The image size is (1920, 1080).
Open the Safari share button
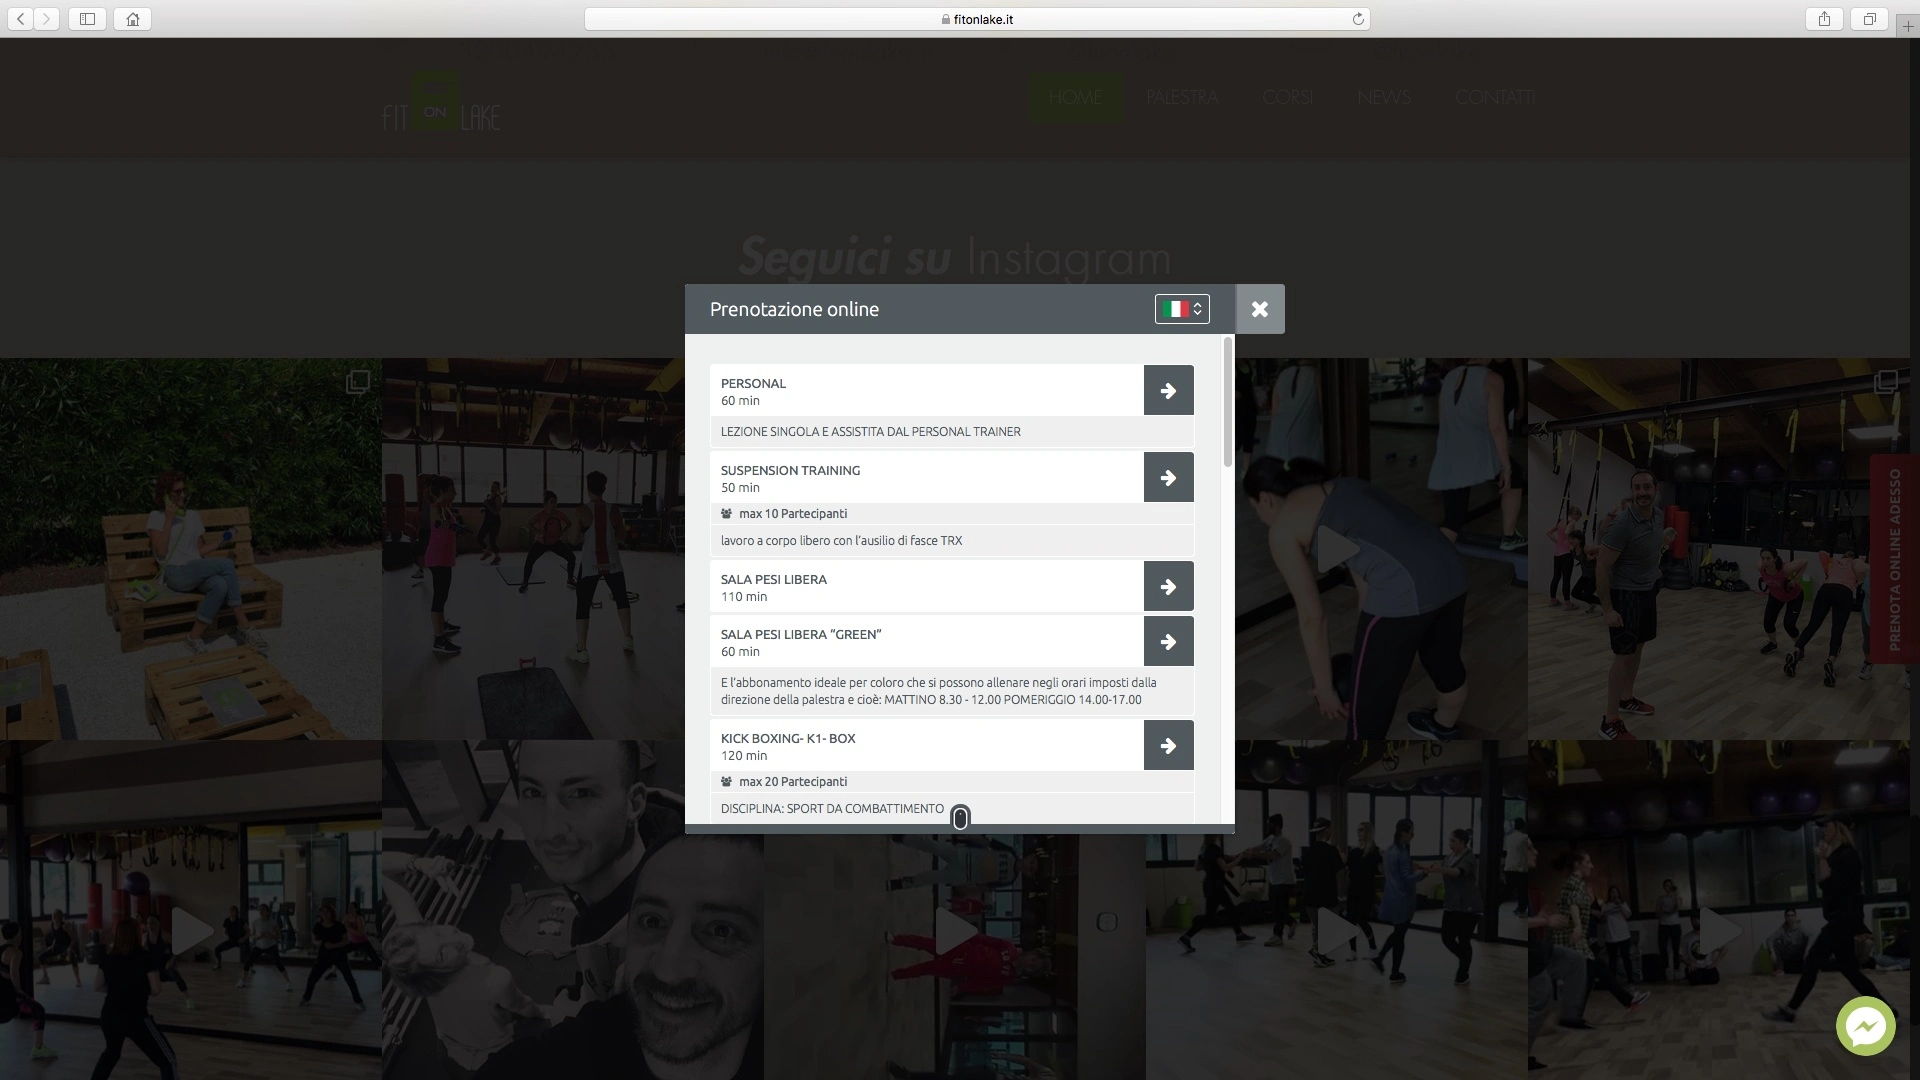click(x=1824, y=19)
